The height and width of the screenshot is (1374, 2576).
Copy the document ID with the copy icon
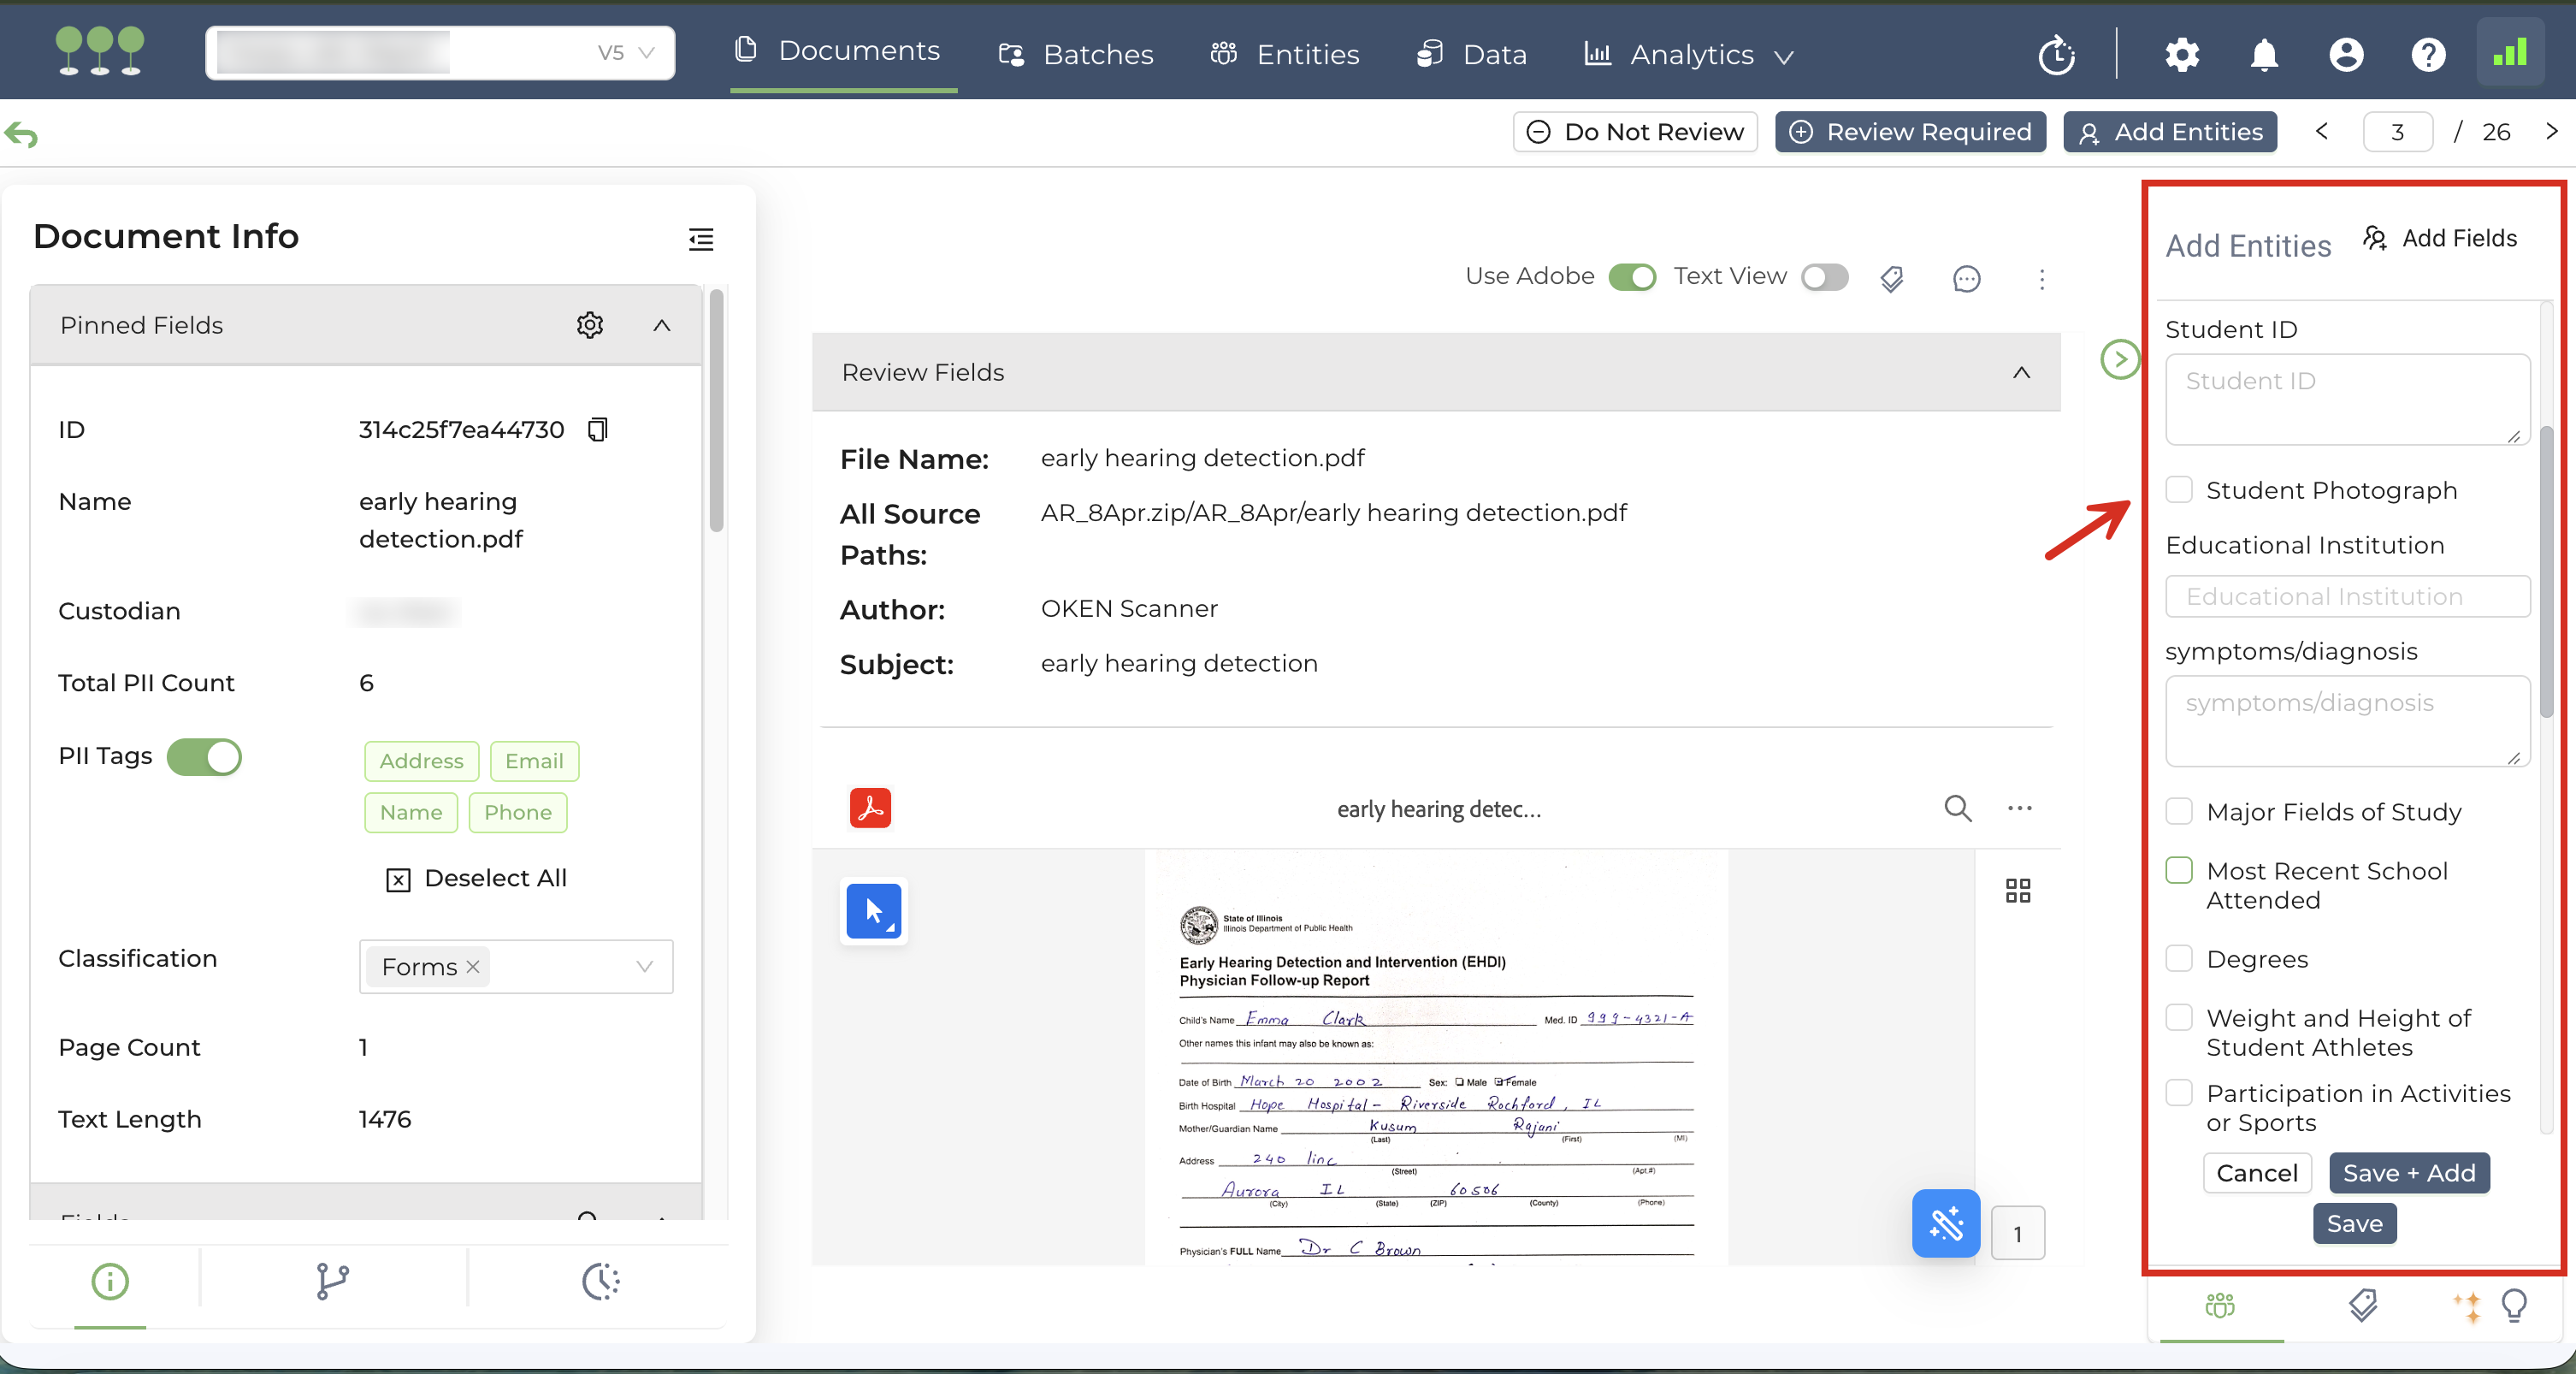click(597, 429)
